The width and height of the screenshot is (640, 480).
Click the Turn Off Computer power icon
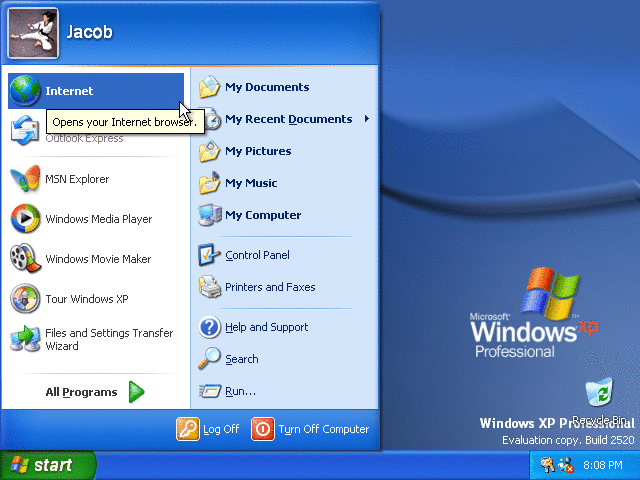pyautogui.click(x=263, y=429)
